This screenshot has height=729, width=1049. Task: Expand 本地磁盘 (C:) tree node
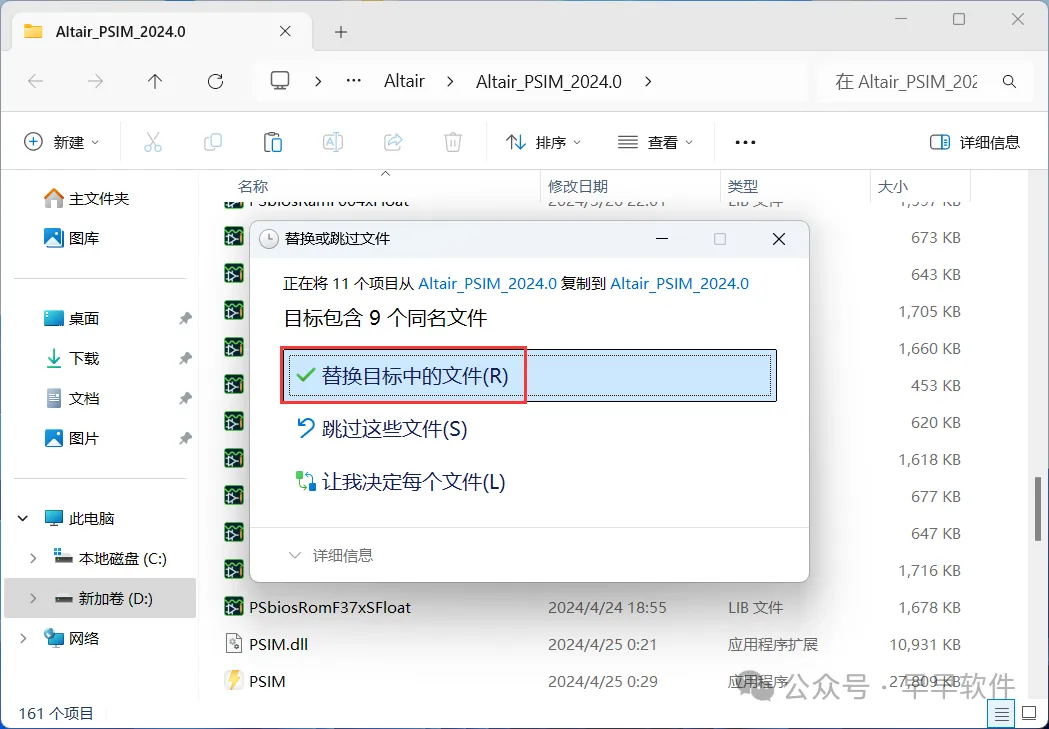pos(33,558)
